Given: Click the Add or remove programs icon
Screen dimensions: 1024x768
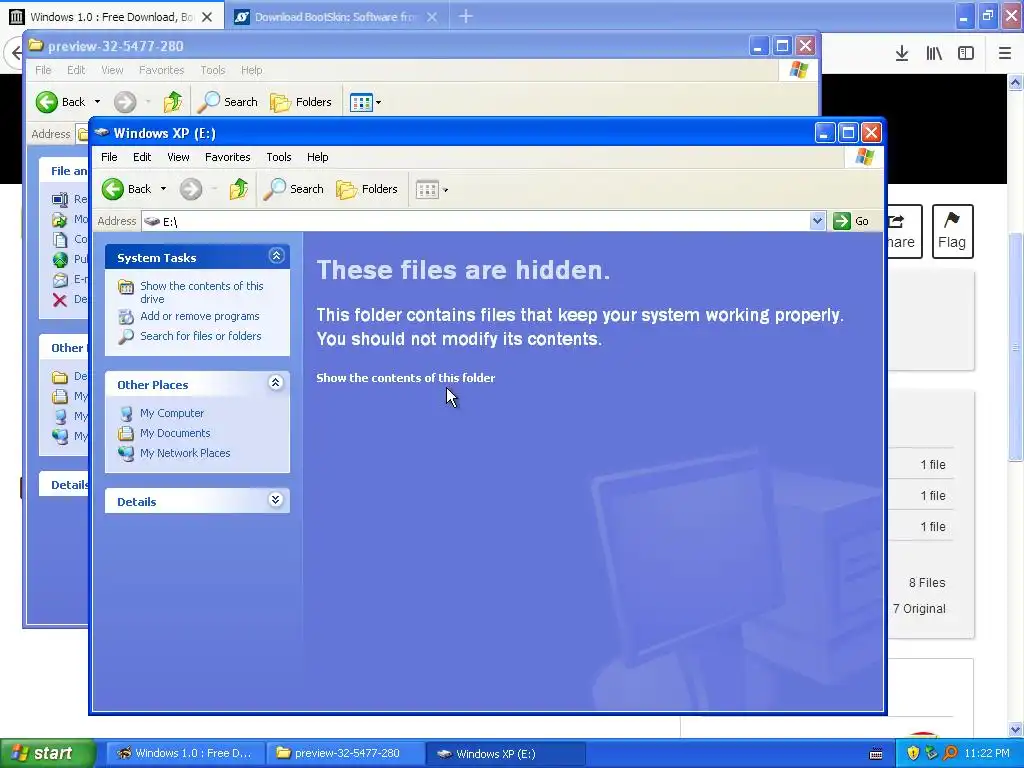Looking at the screenshot, I should coord(126,317).
